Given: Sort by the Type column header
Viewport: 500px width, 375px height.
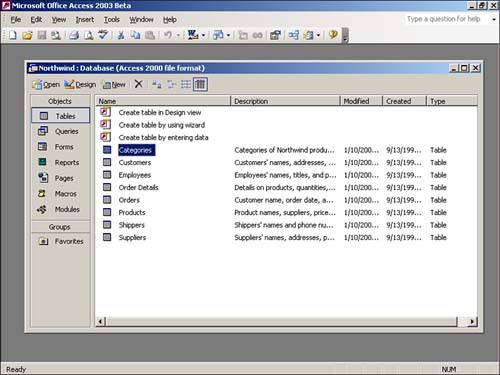Looking at the screenshot, I should [452, 101].
